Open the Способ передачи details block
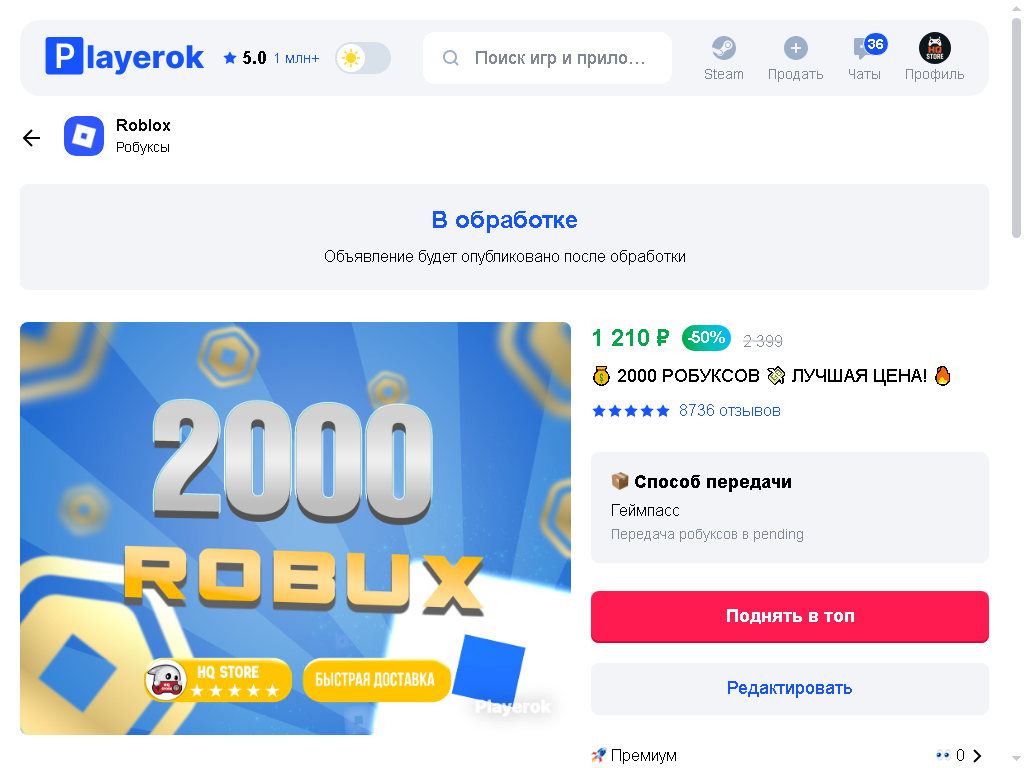Screen dimensions: 1024x768 pyautogui.click(x=790, y=507)
